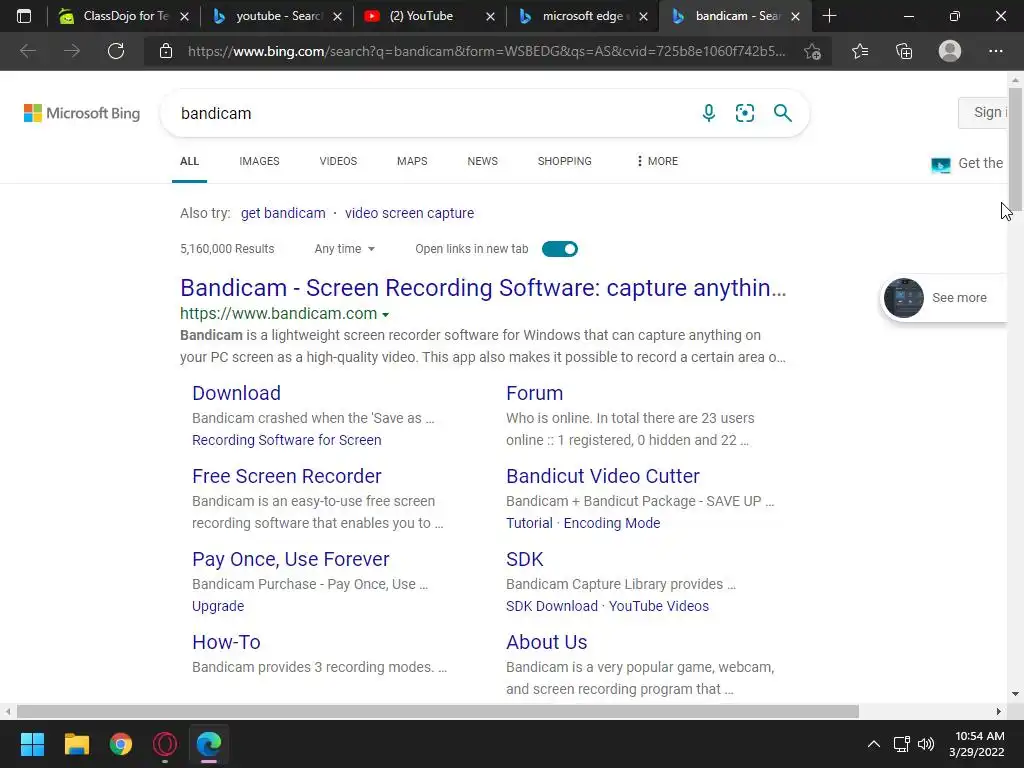The height and width of the screenshot is (768, 1024).
Task: Click the Edge icon in taskbar
Action: click(209, 744)
